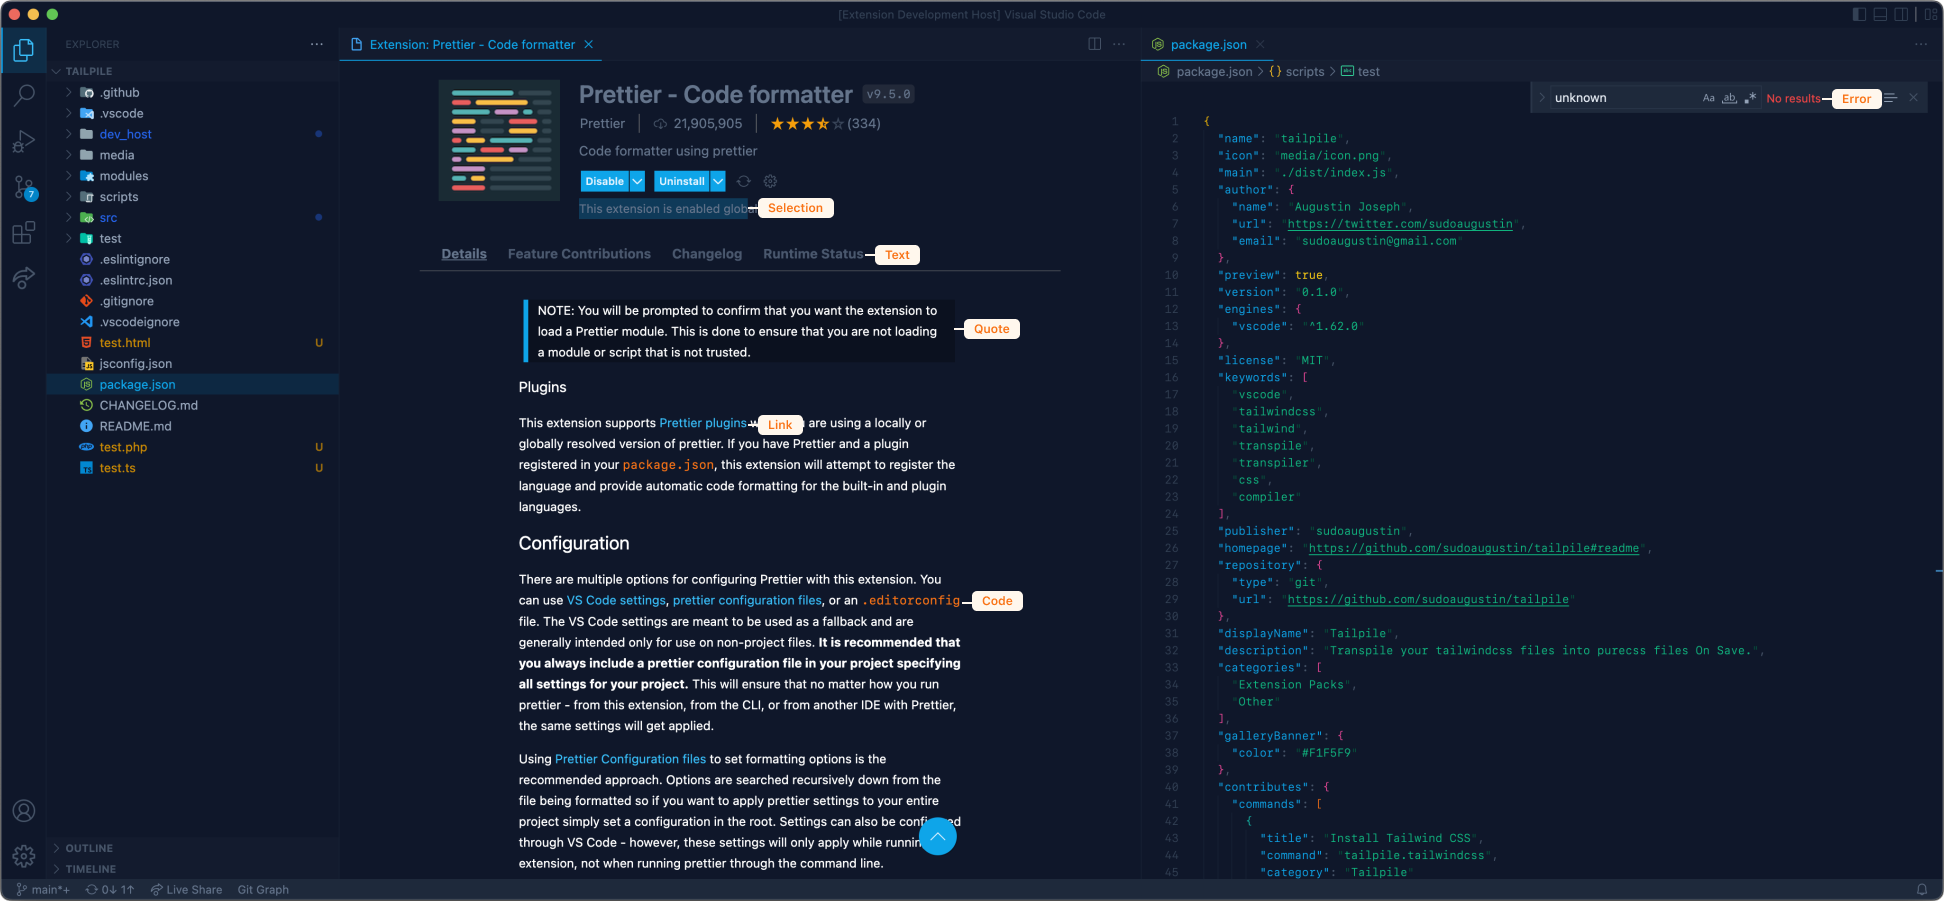Close the package.json editor tab
The height and width of the screenshot is (901, 1944).
pos(1261,44)
